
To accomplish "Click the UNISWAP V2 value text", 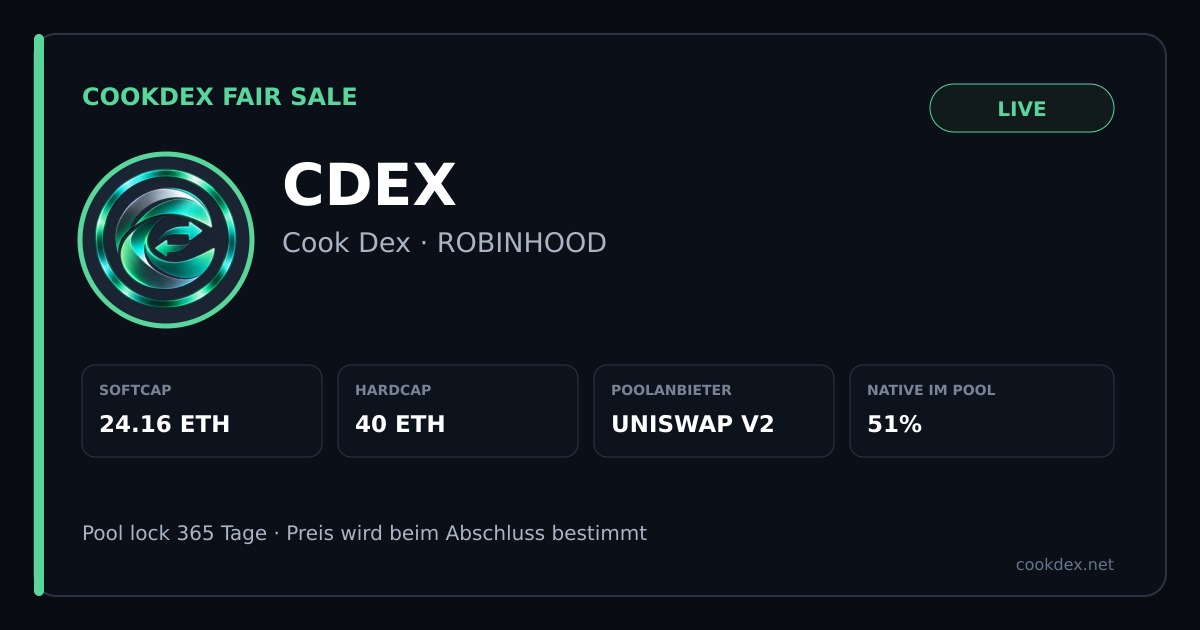I will pos(692,424).
